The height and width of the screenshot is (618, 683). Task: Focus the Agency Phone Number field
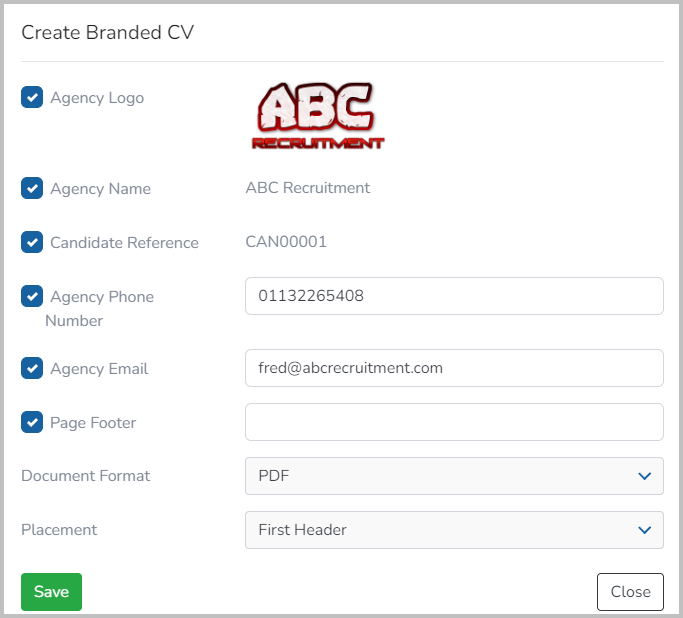click(x=454, y=296)
